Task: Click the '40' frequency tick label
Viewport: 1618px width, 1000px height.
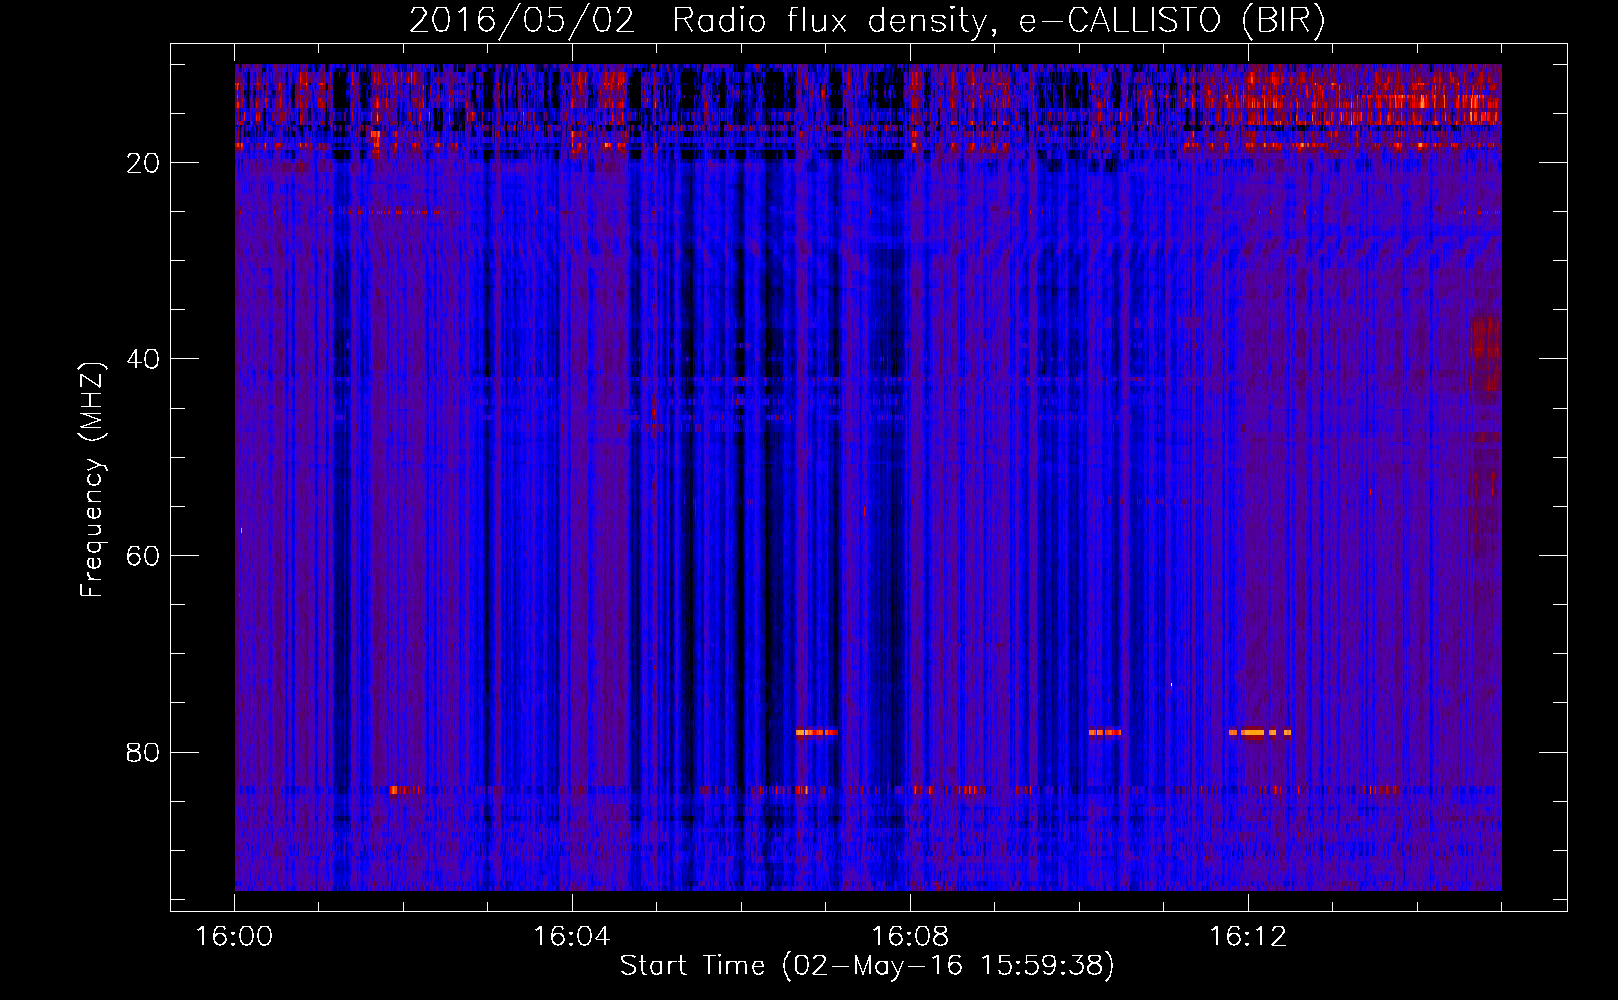Action: [144, 359]
